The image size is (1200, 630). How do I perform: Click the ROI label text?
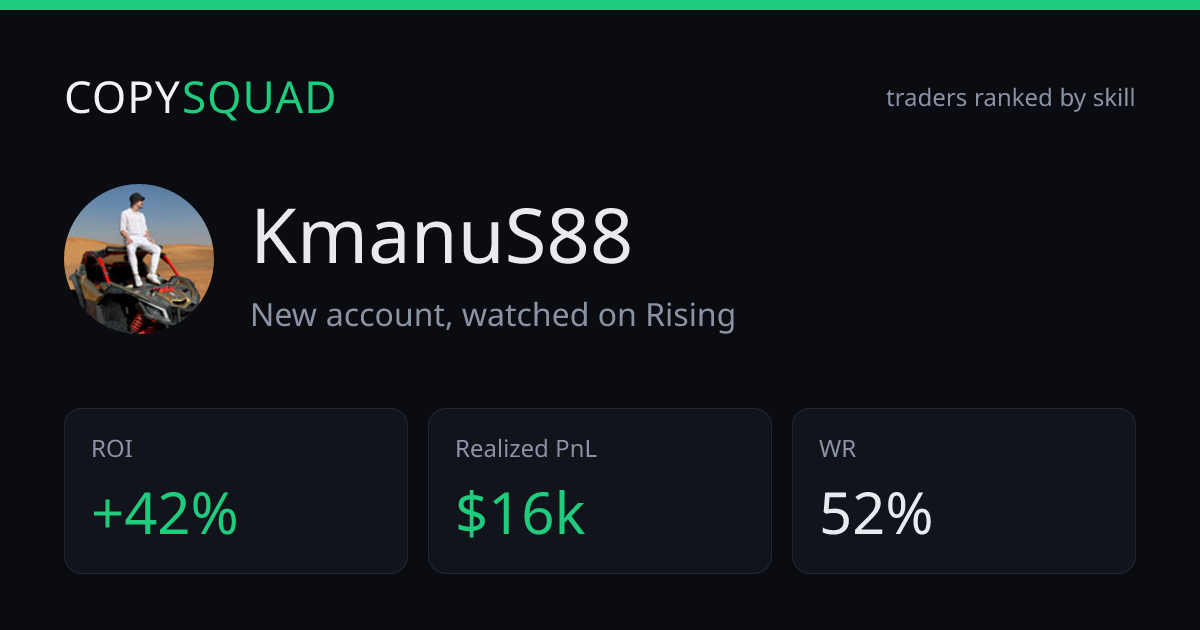(112, 449)
